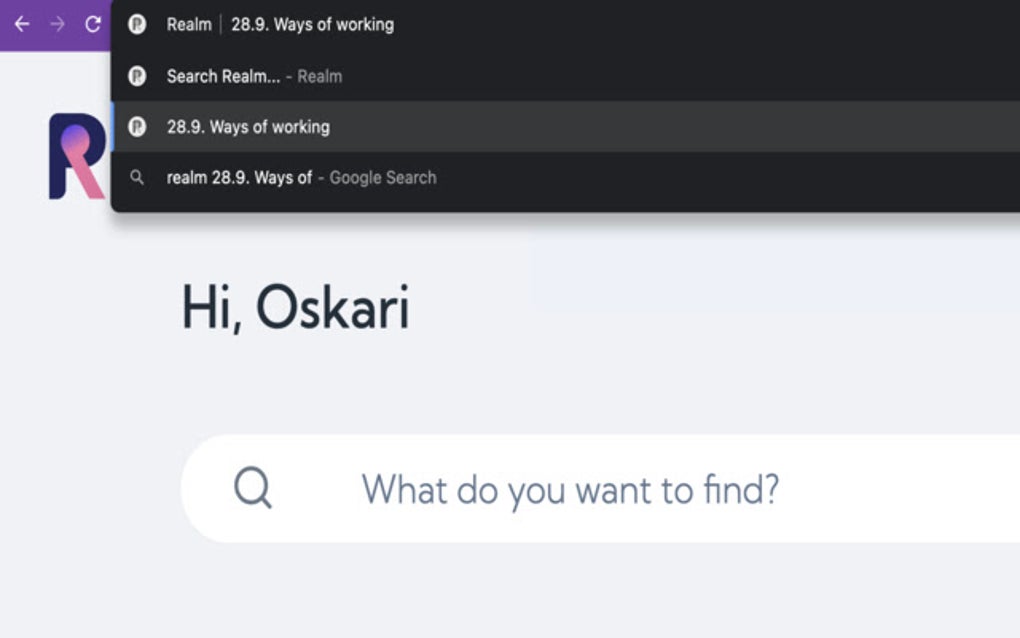Reload the page using the refresh icon
The image size is (1020, 638).
tap(93, 24)
